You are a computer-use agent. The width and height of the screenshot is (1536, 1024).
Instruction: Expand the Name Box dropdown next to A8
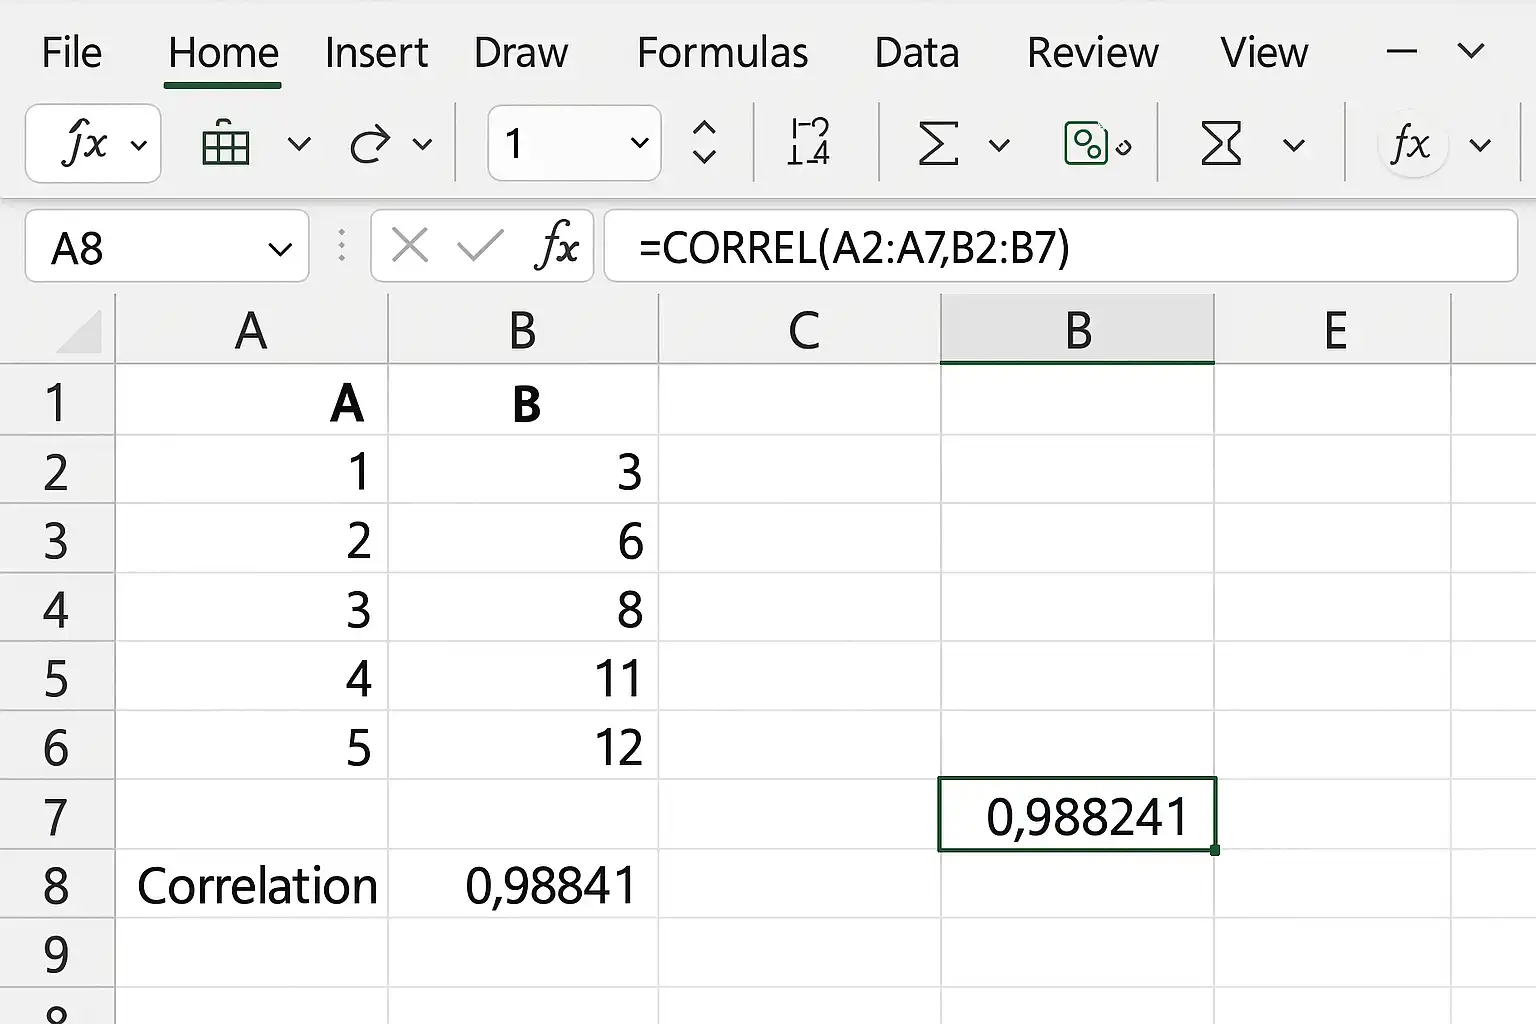(x=281, y=249)
